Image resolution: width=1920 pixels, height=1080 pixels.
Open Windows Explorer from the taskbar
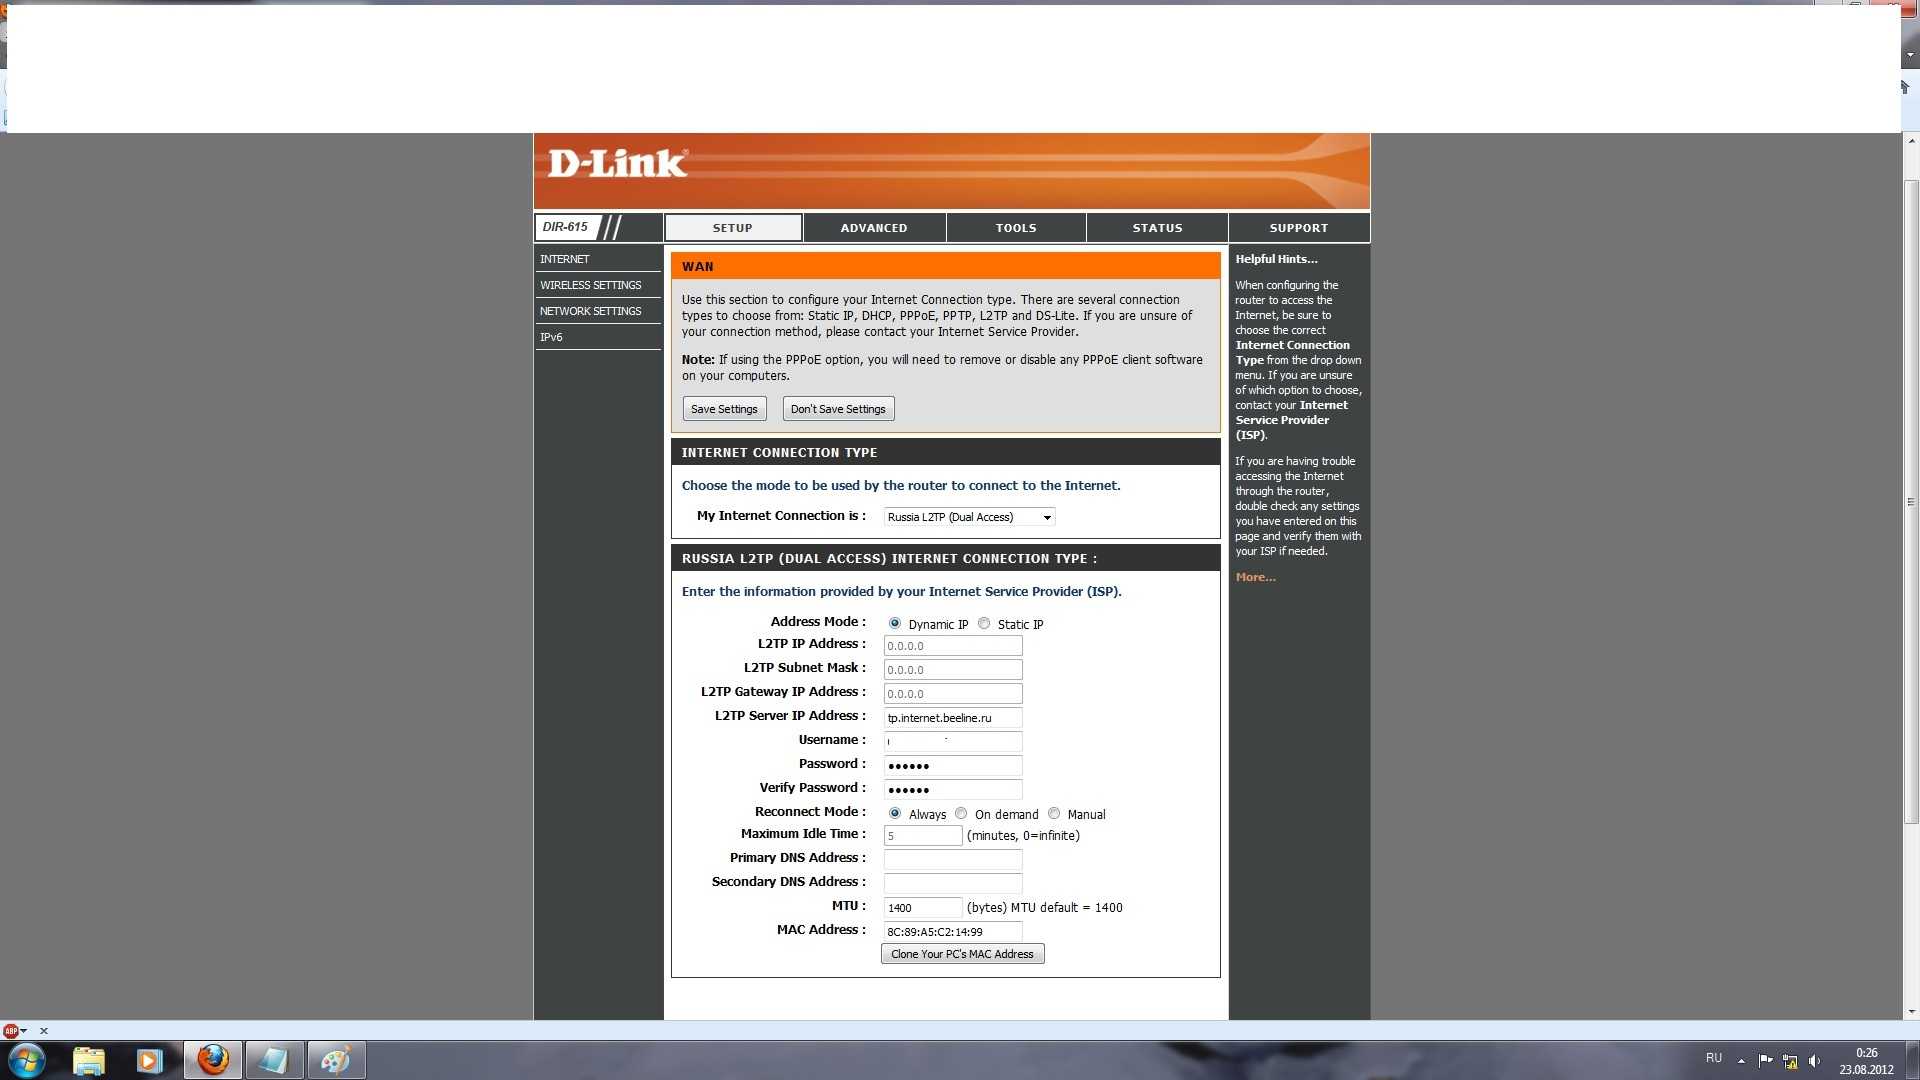point(89,1060)
